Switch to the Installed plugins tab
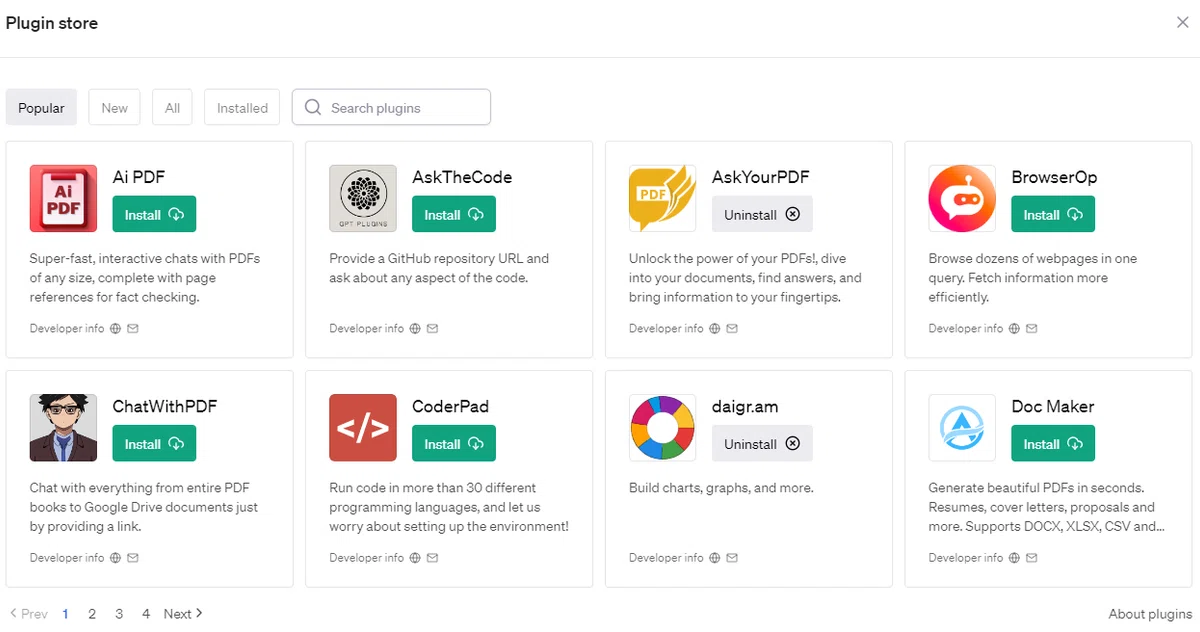The height and width of the screenshot is (632, 1200). pos(242,107)
